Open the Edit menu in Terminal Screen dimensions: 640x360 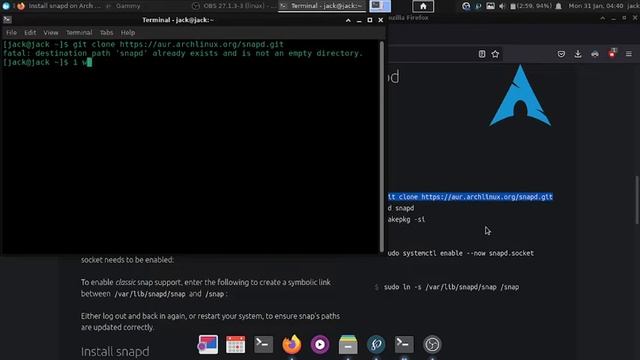click(x=30, y=32)
